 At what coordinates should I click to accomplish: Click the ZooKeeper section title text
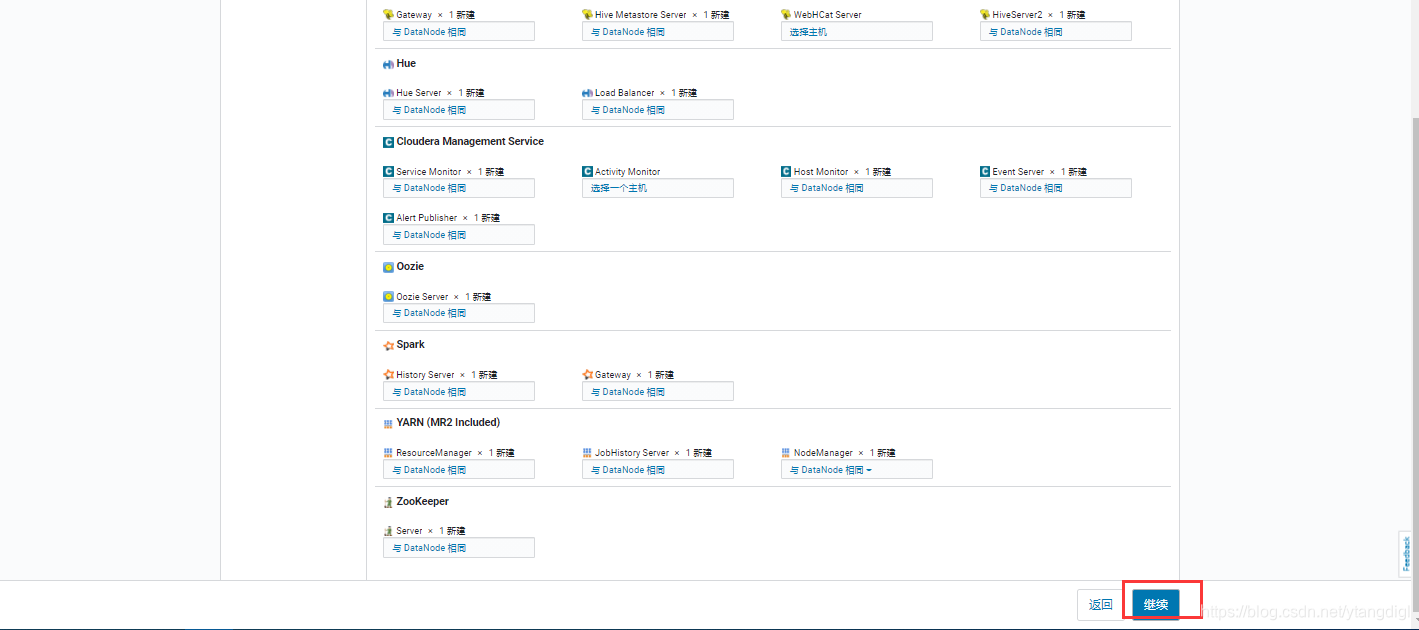pos(423,502)
